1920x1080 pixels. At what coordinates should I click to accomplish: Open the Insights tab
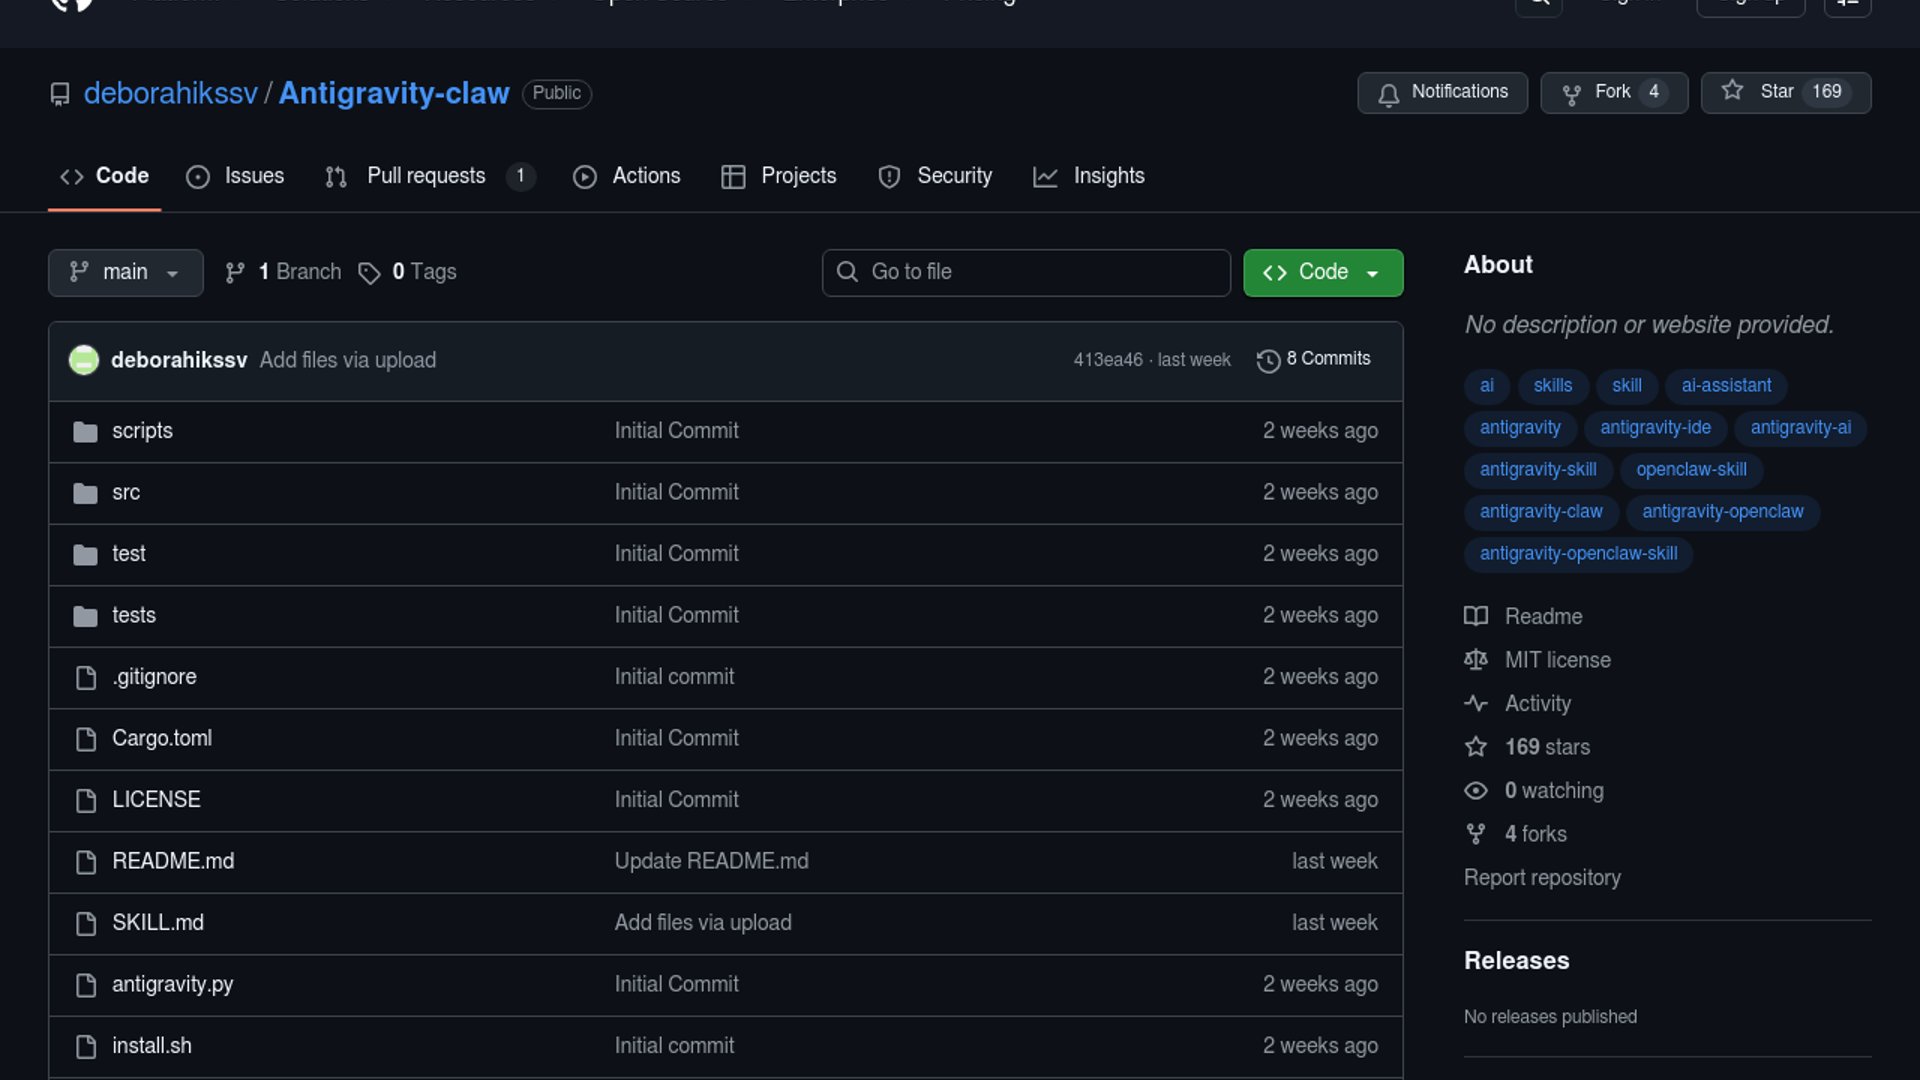coord(1088,176)
